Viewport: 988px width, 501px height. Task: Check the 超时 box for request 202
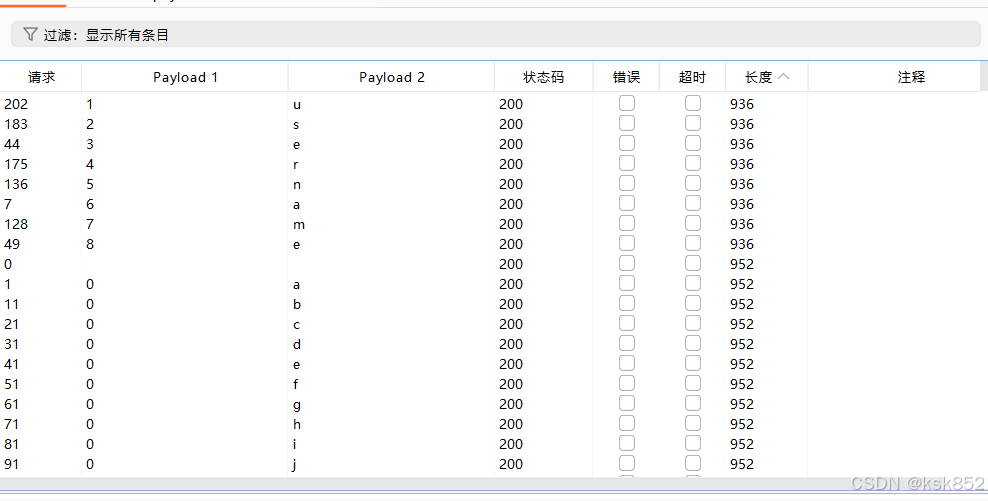pos(692,103)
